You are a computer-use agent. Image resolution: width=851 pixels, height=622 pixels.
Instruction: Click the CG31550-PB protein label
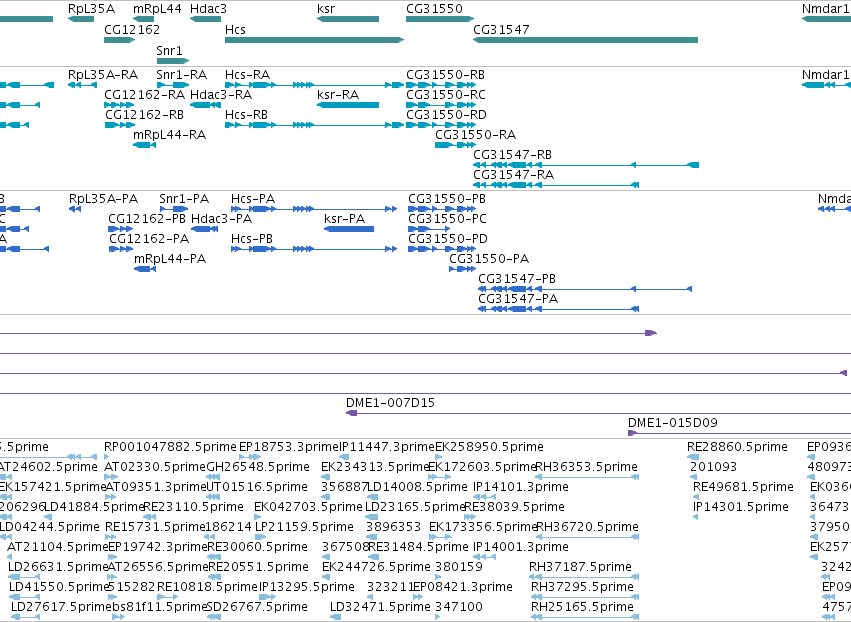[x=447, y=199]
